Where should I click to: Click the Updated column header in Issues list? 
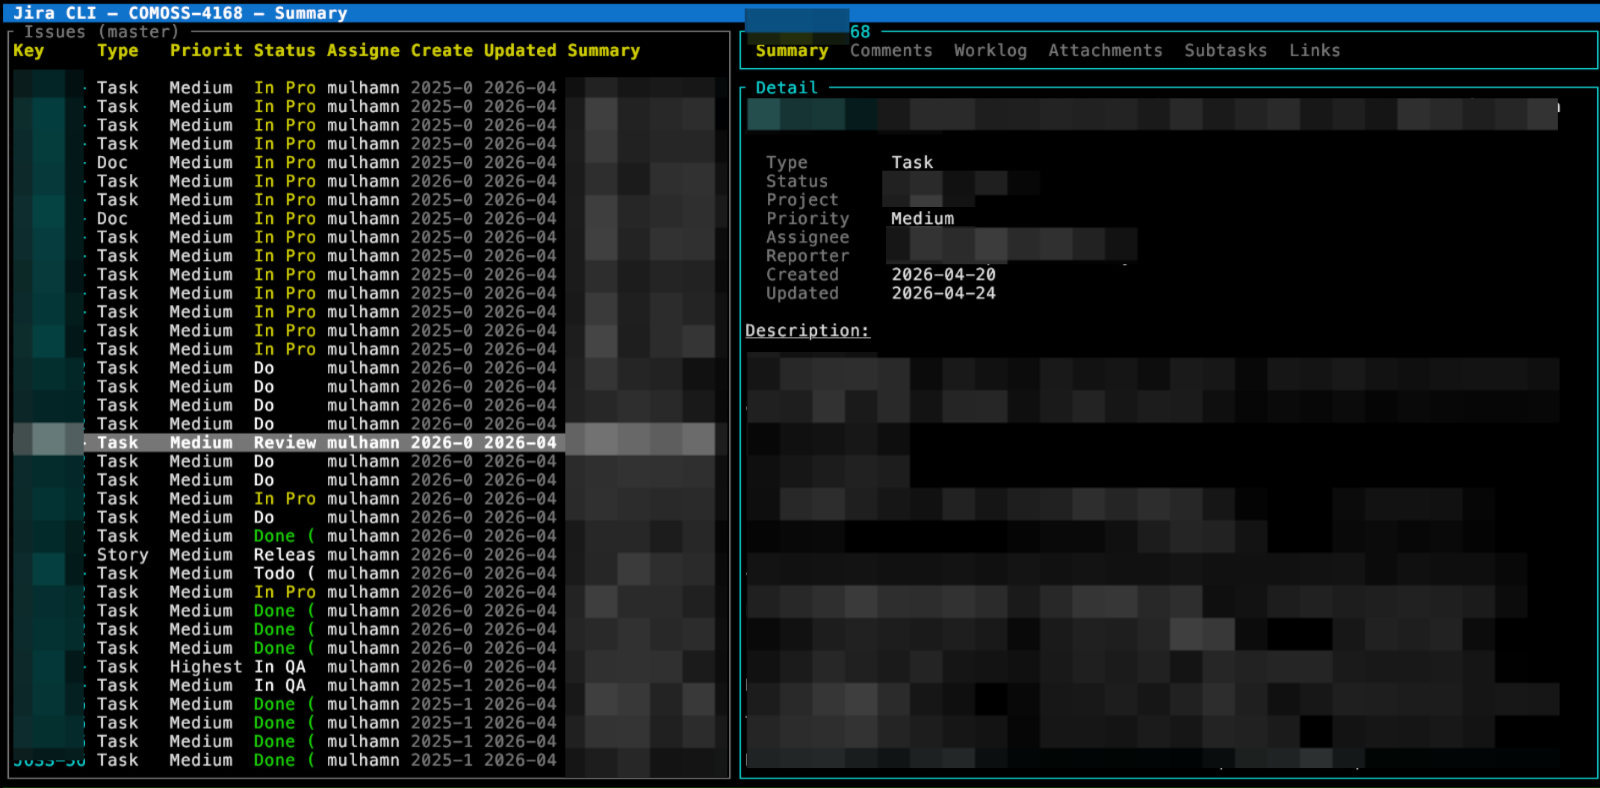pyautogui.click(x=520, y=50)
